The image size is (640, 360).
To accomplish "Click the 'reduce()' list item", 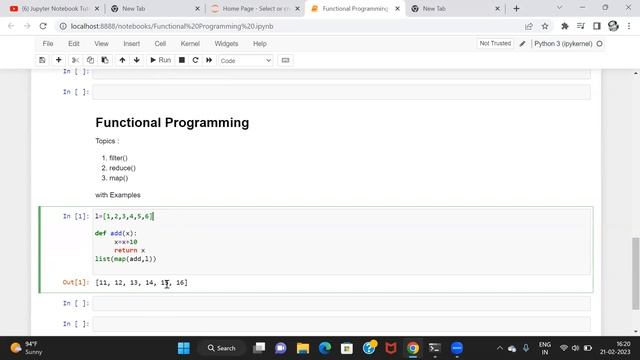I will click(x=122, y=168).
